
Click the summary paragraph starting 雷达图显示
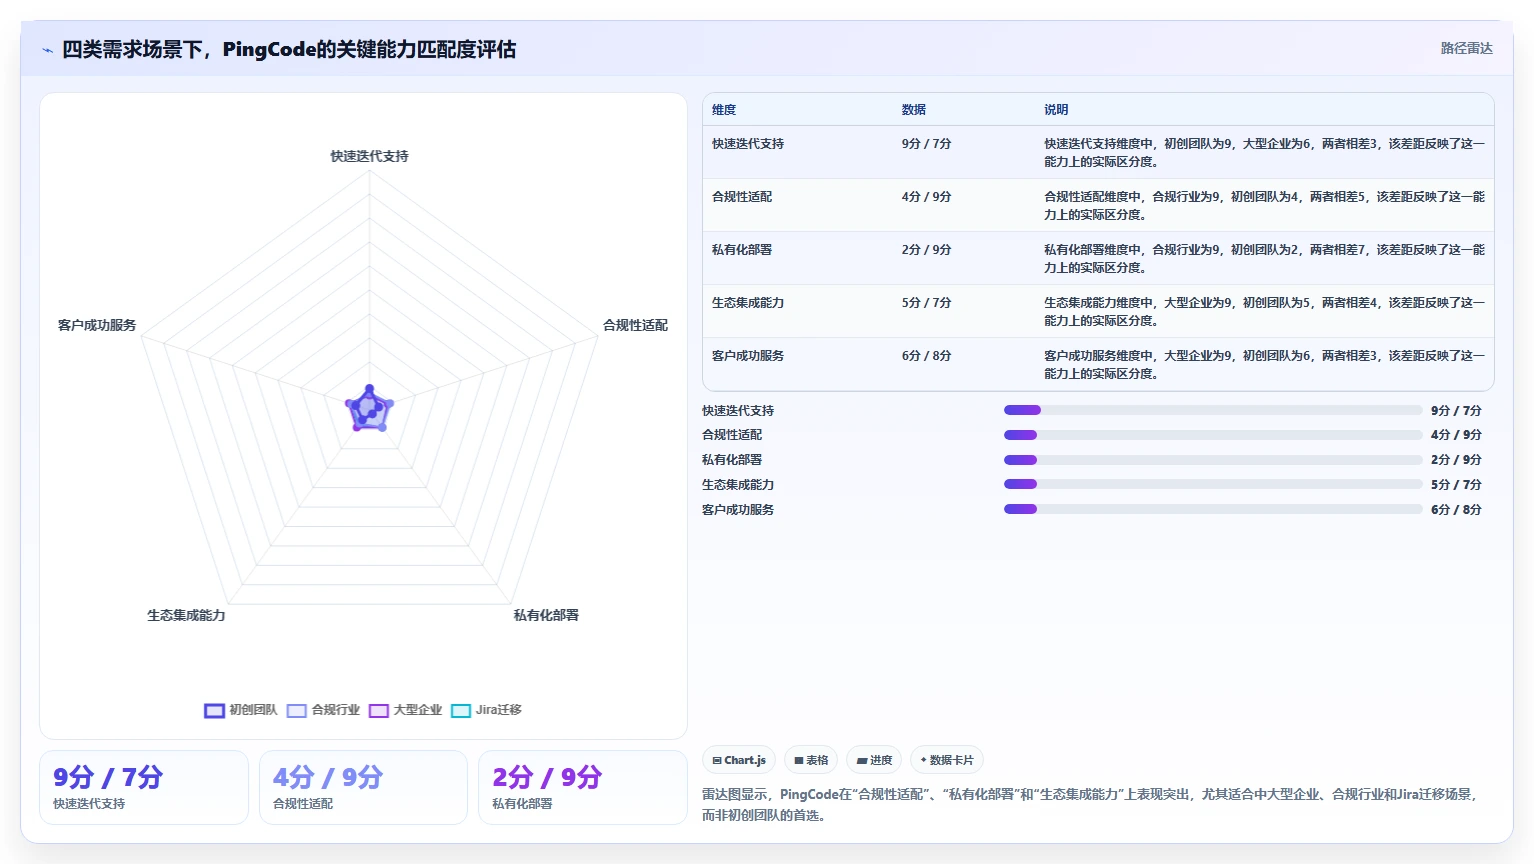coord(1090,805)
